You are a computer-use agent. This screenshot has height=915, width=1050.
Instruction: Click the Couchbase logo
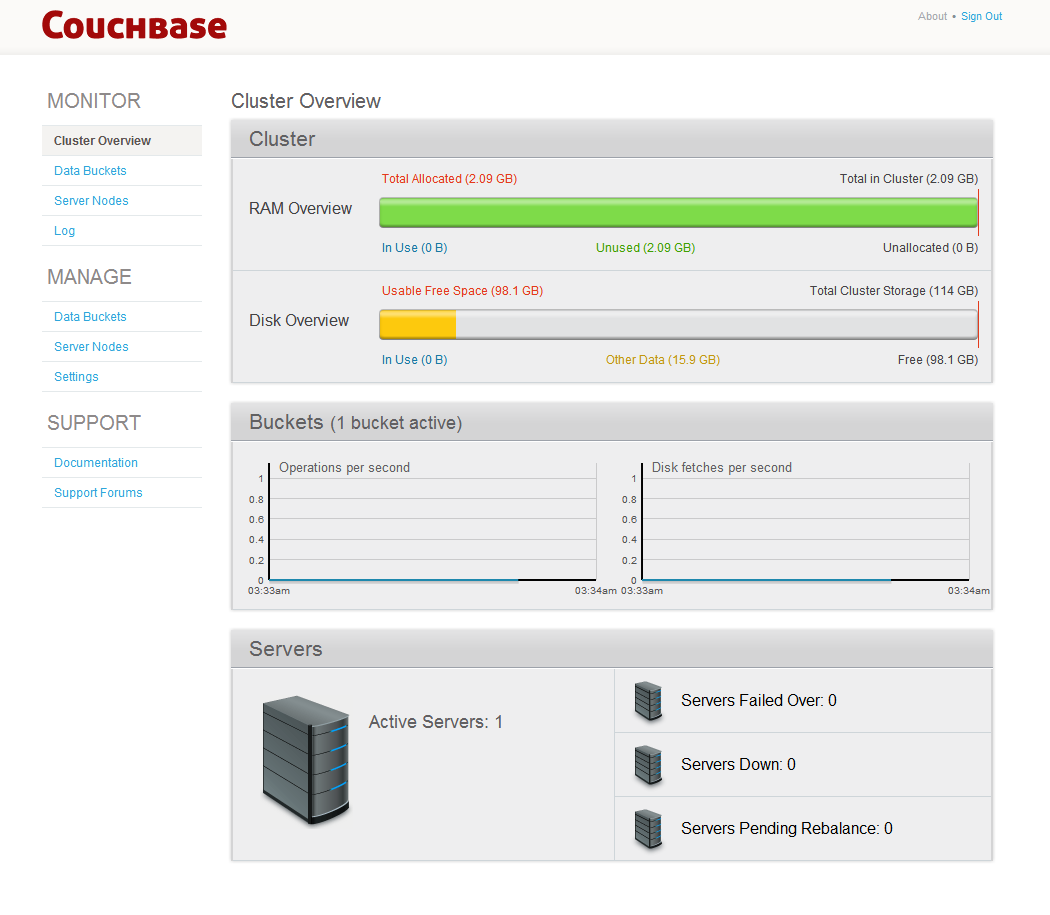pos(134,25)
